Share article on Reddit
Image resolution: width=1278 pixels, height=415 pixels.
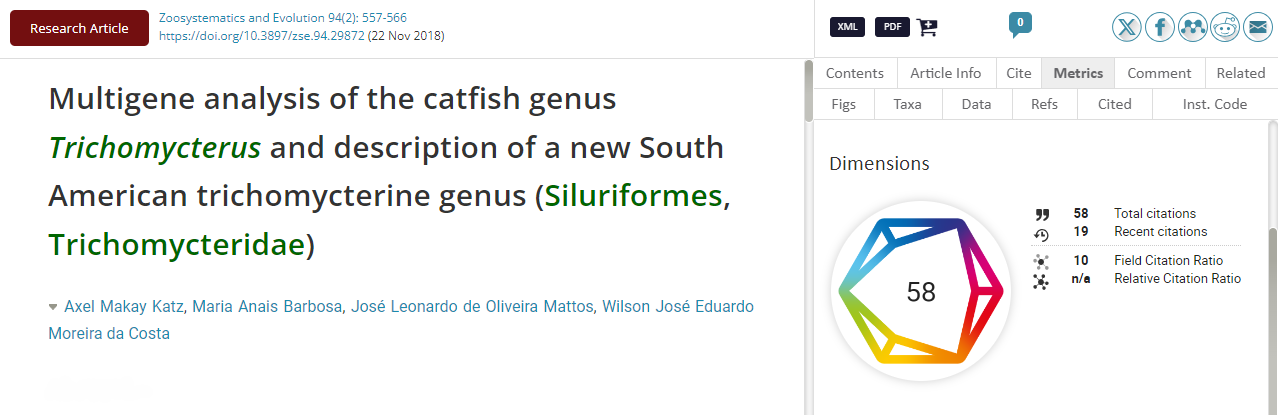(x=1224, y=28)
